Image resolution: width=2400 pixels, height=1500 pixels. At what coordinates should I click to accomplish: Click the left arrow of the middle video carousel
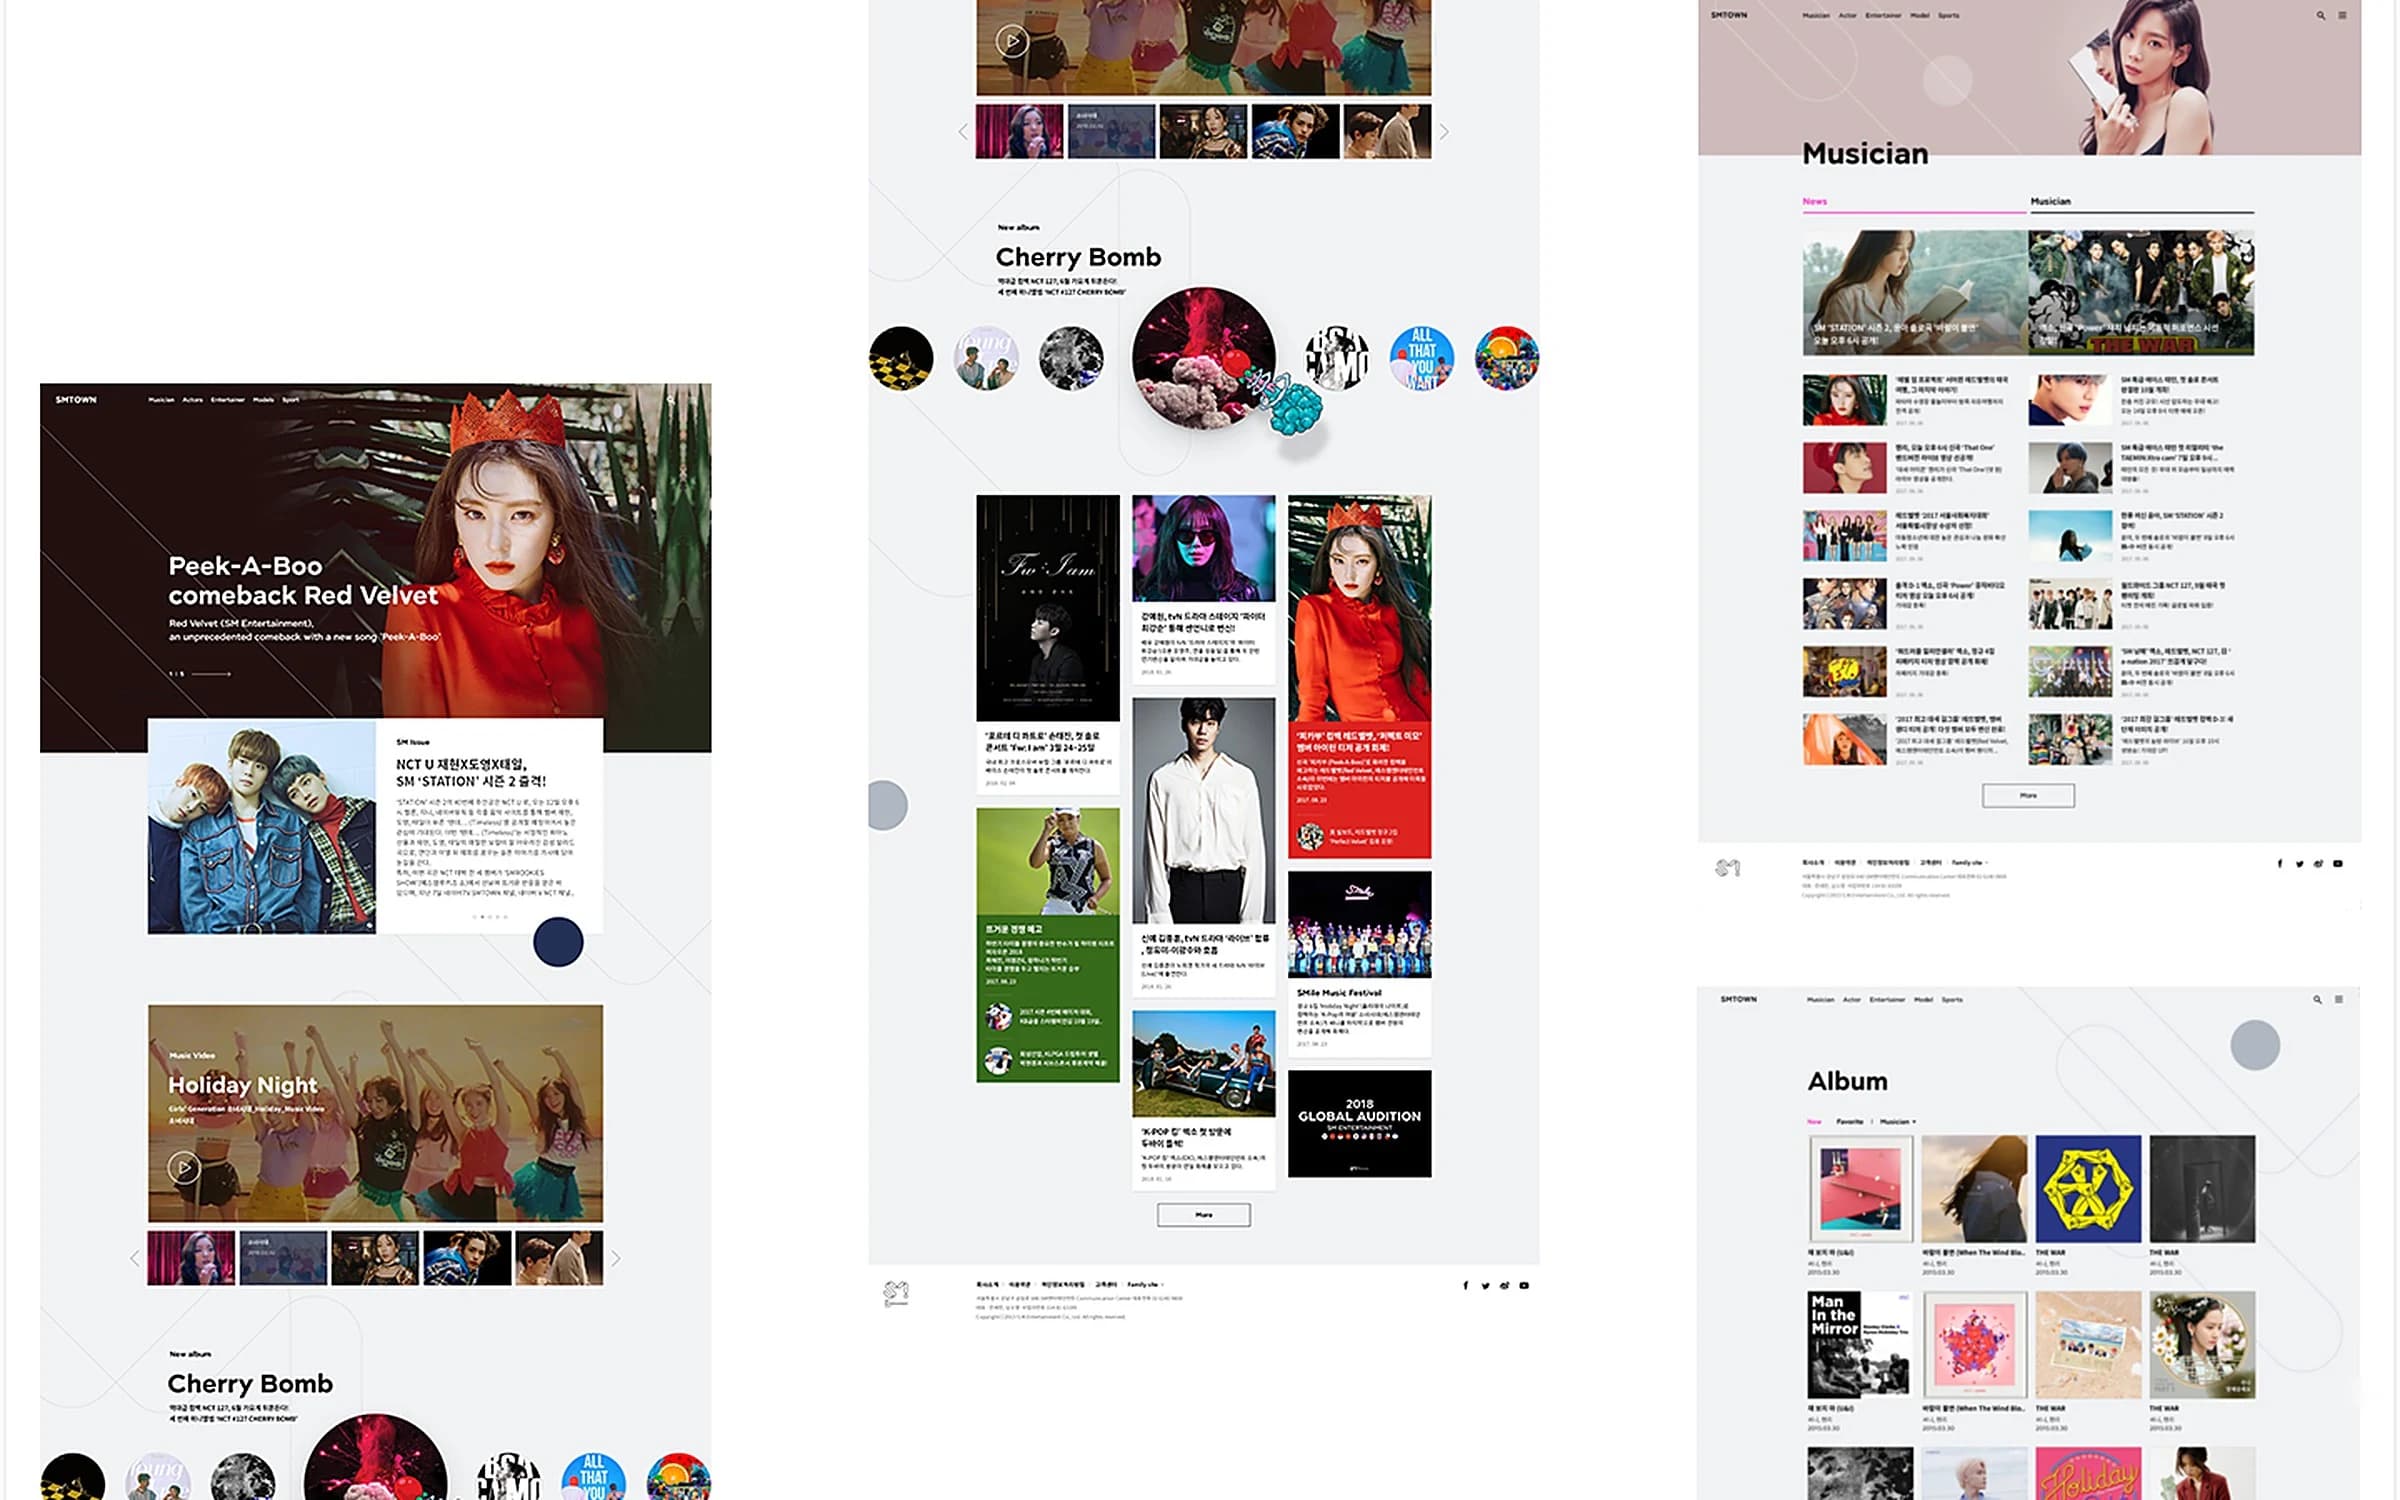962,132
